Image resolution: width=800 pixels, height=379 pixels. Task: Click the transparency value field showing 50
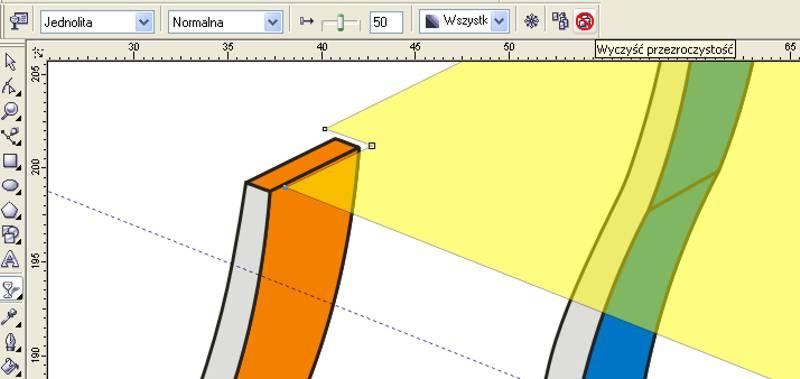[386, 22]
